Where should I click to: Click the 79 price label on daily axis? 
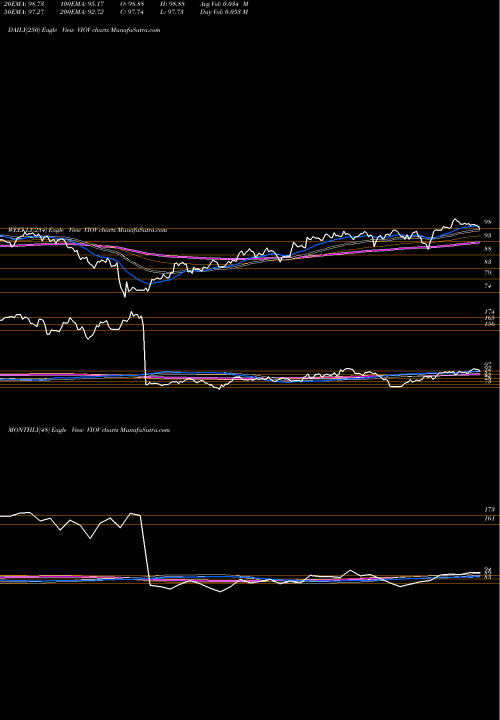(488, 273)
